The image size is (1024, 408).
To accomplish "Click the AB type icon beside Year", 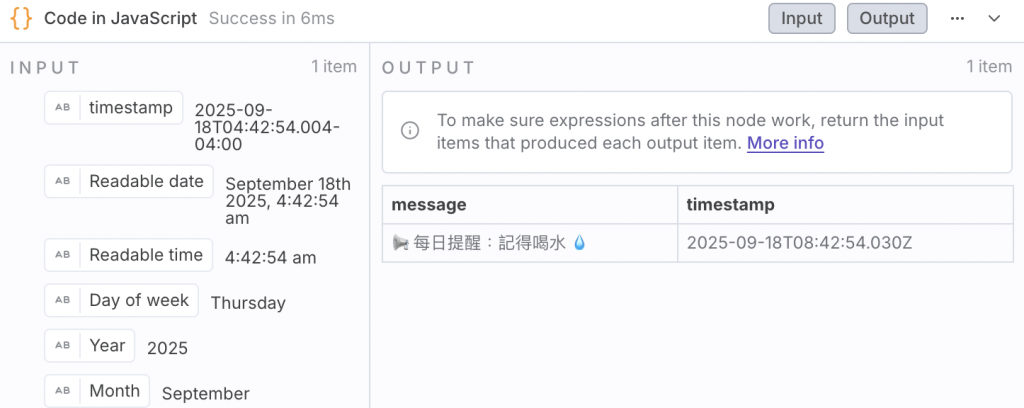I will 62,345.
